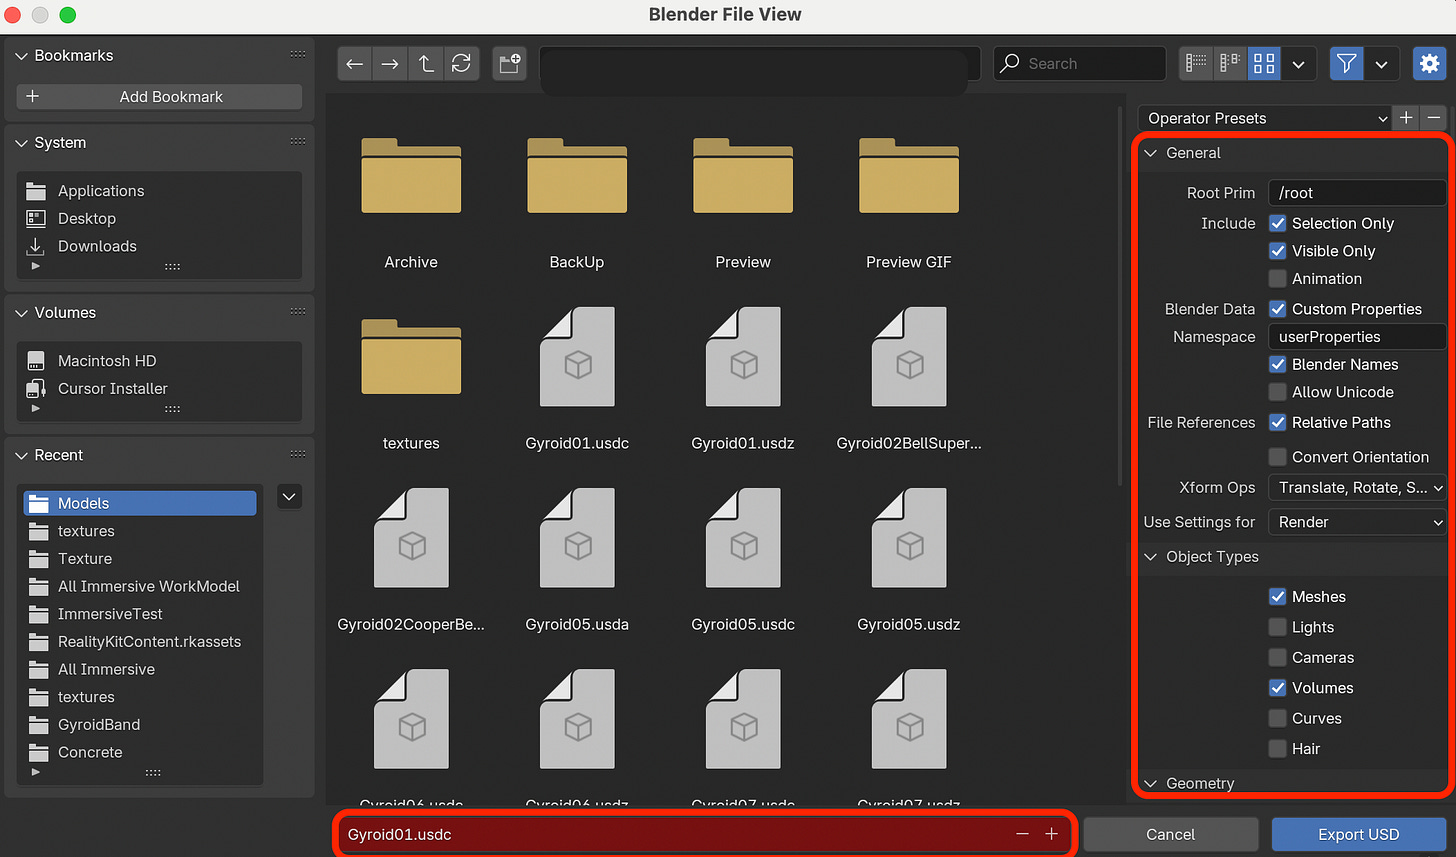1456x857 pixels.
Task: Click the Search magnifier in the search field
Action: [x=1010, y=63]
